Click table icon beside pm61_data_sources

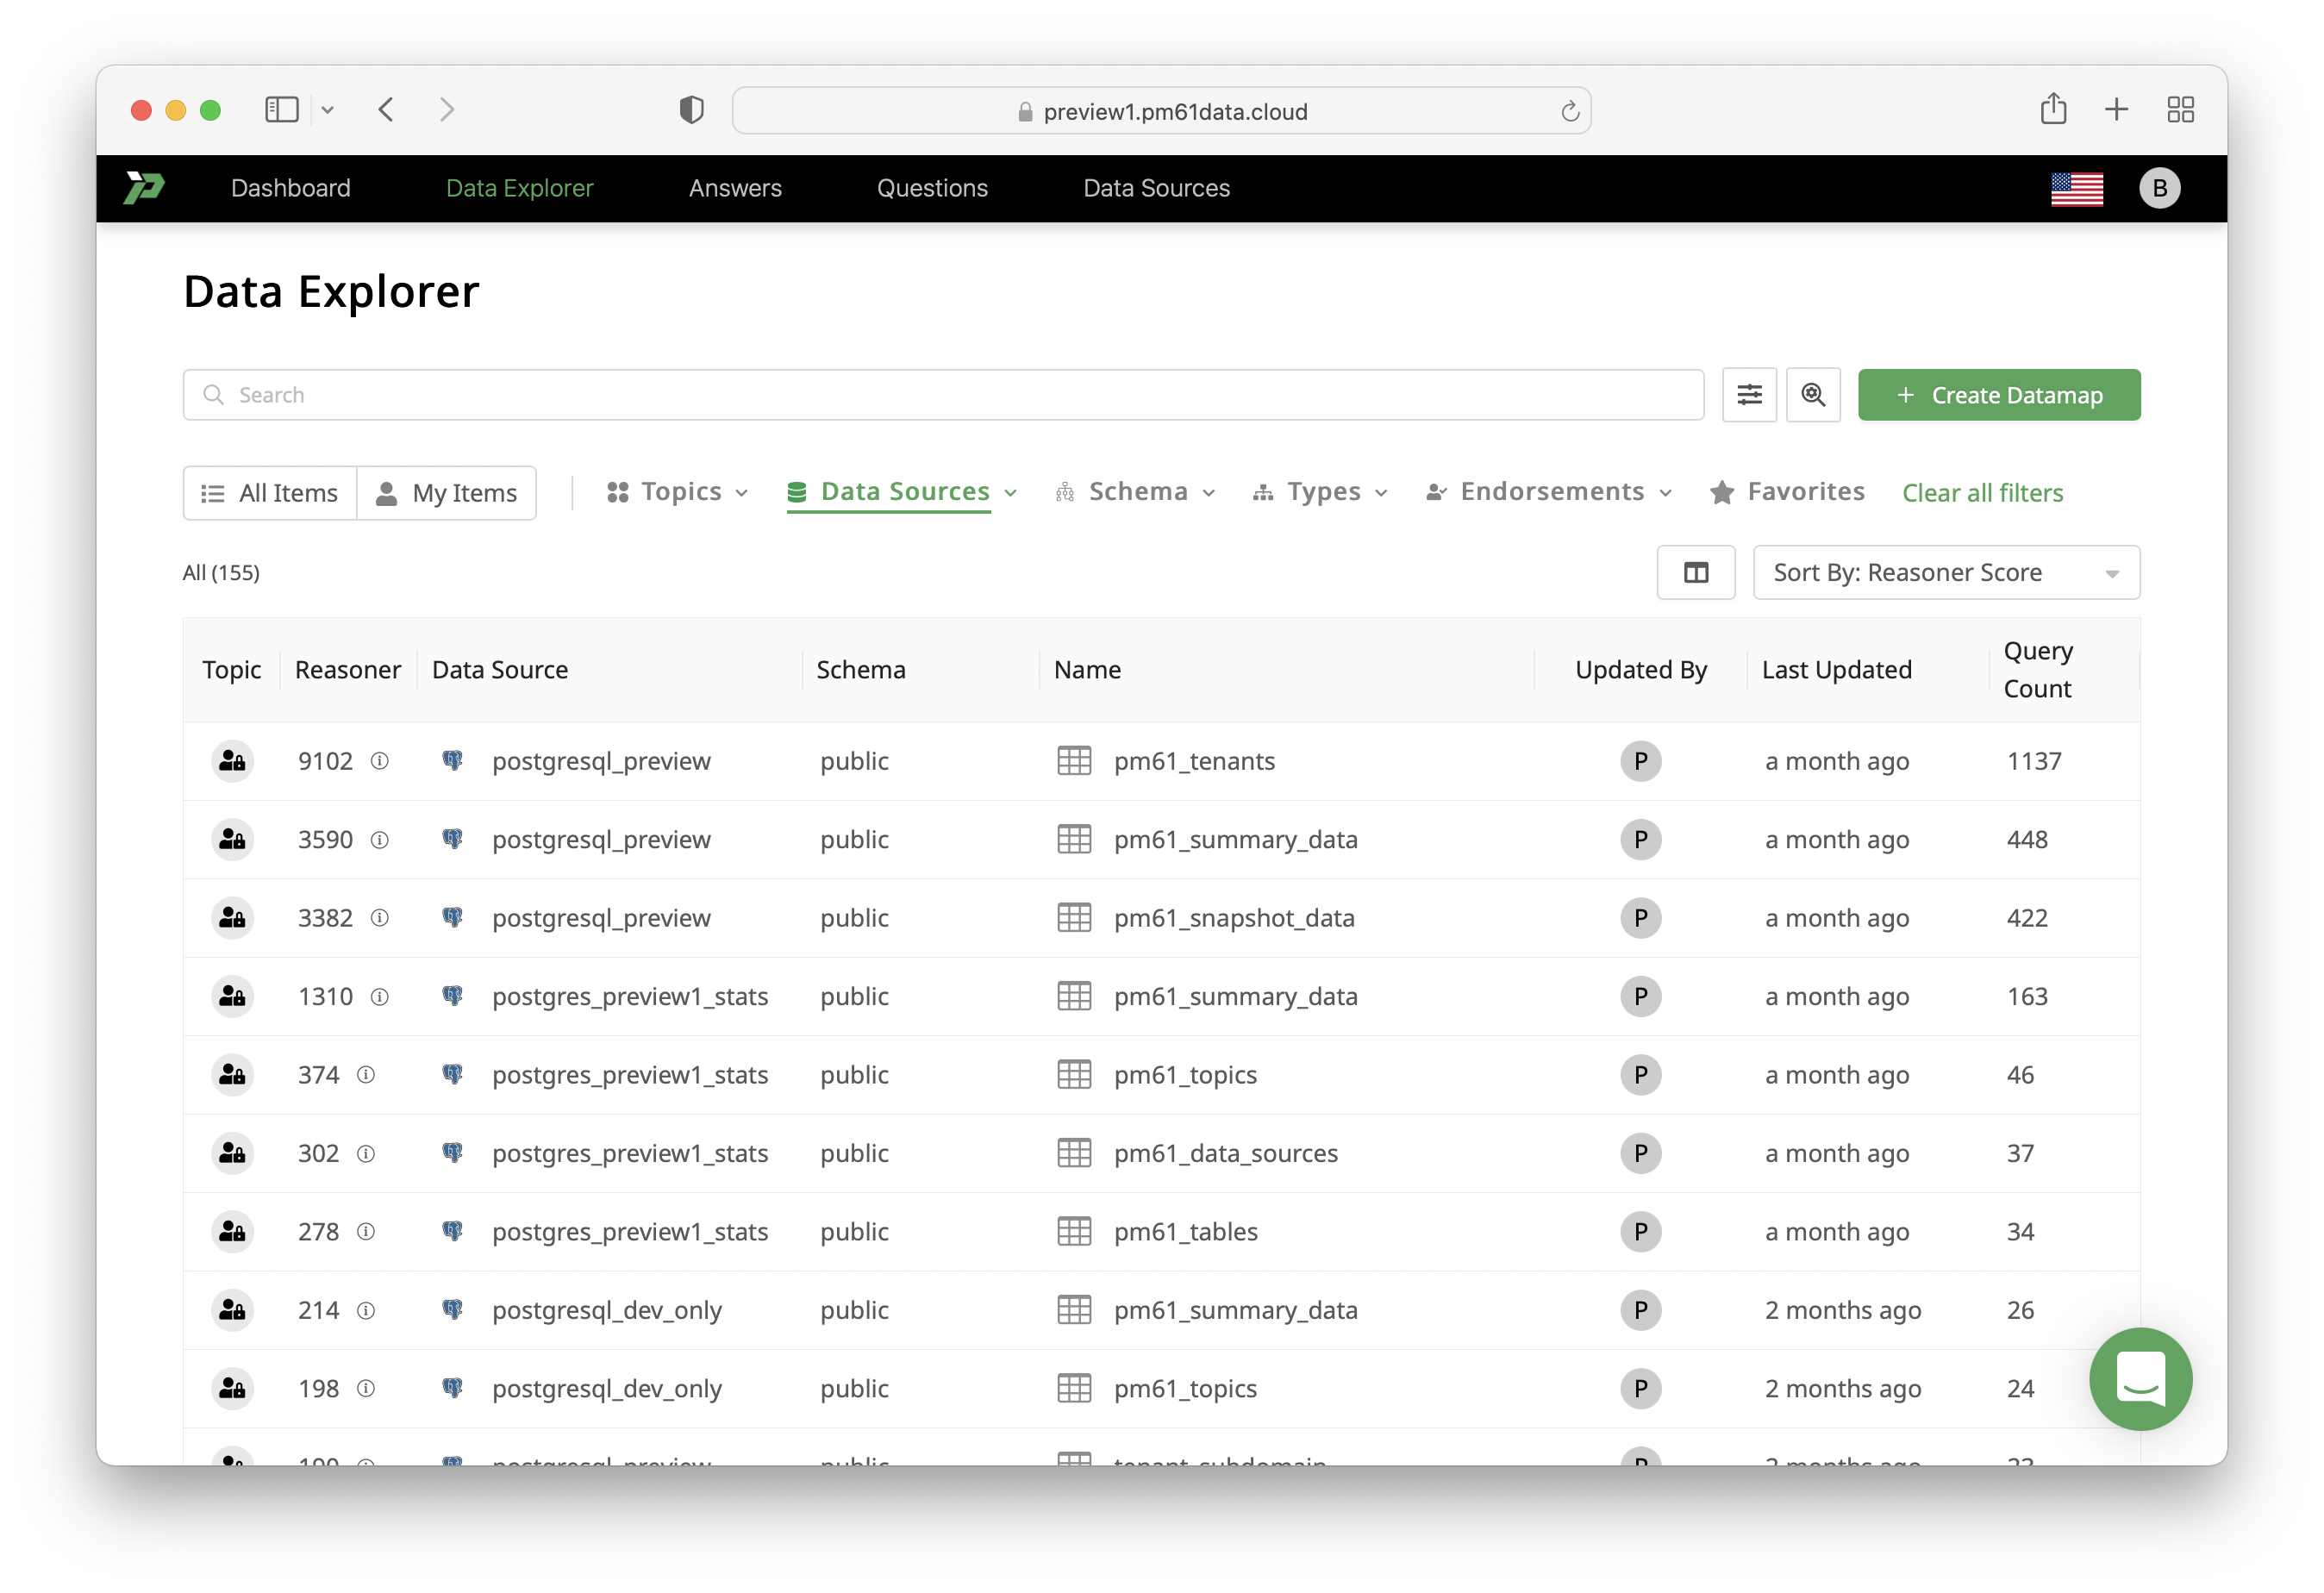click(x=1074, y=1153)
